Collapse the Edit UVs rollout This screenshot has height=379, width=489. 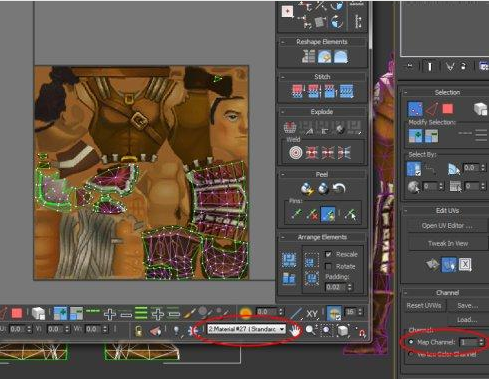(x=406, y=211)
